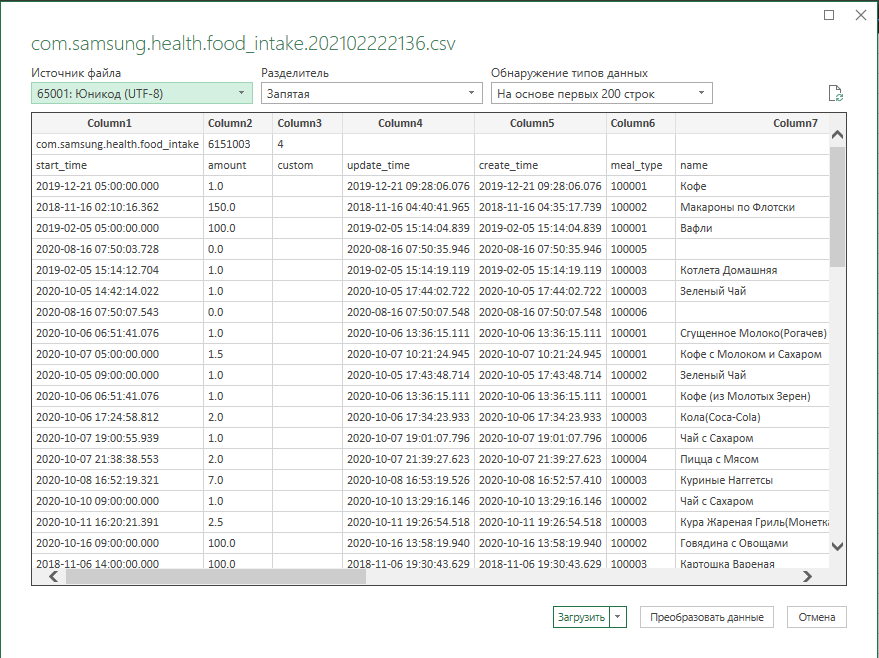The width and height of the screenshot is (879, 658).
Task: Click the 2019-02-05 15:14:12.704 cell
Action: 117,270
